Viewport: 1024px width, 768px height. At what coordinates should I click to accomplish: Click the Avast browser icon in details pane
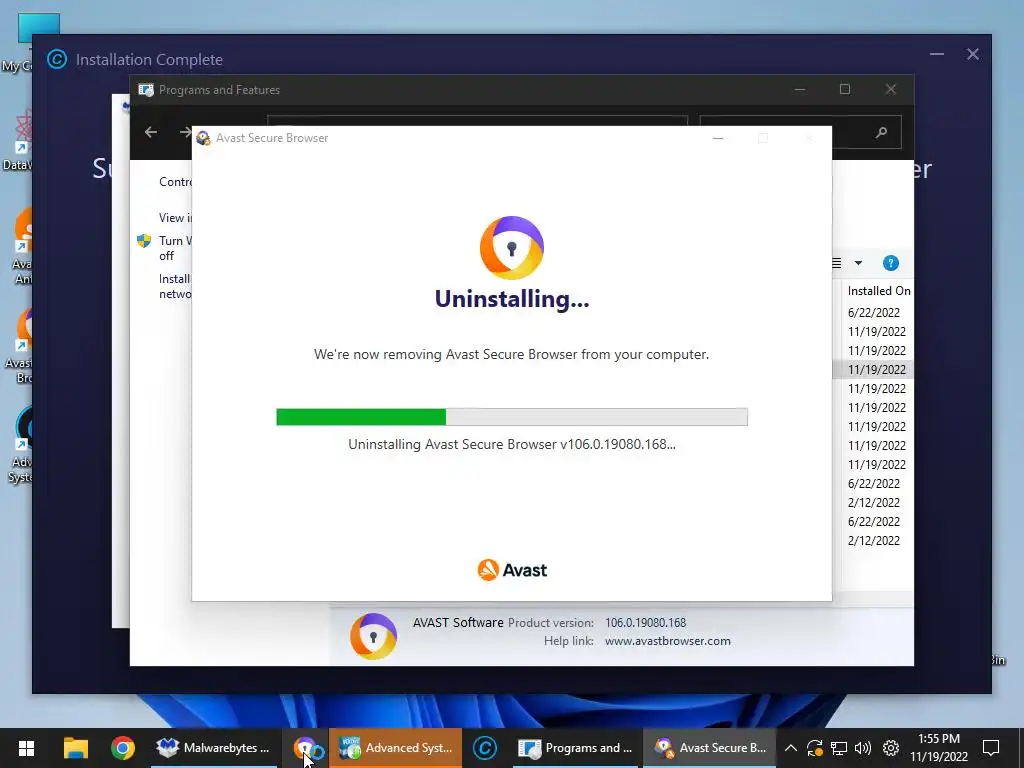coord(373,636)
